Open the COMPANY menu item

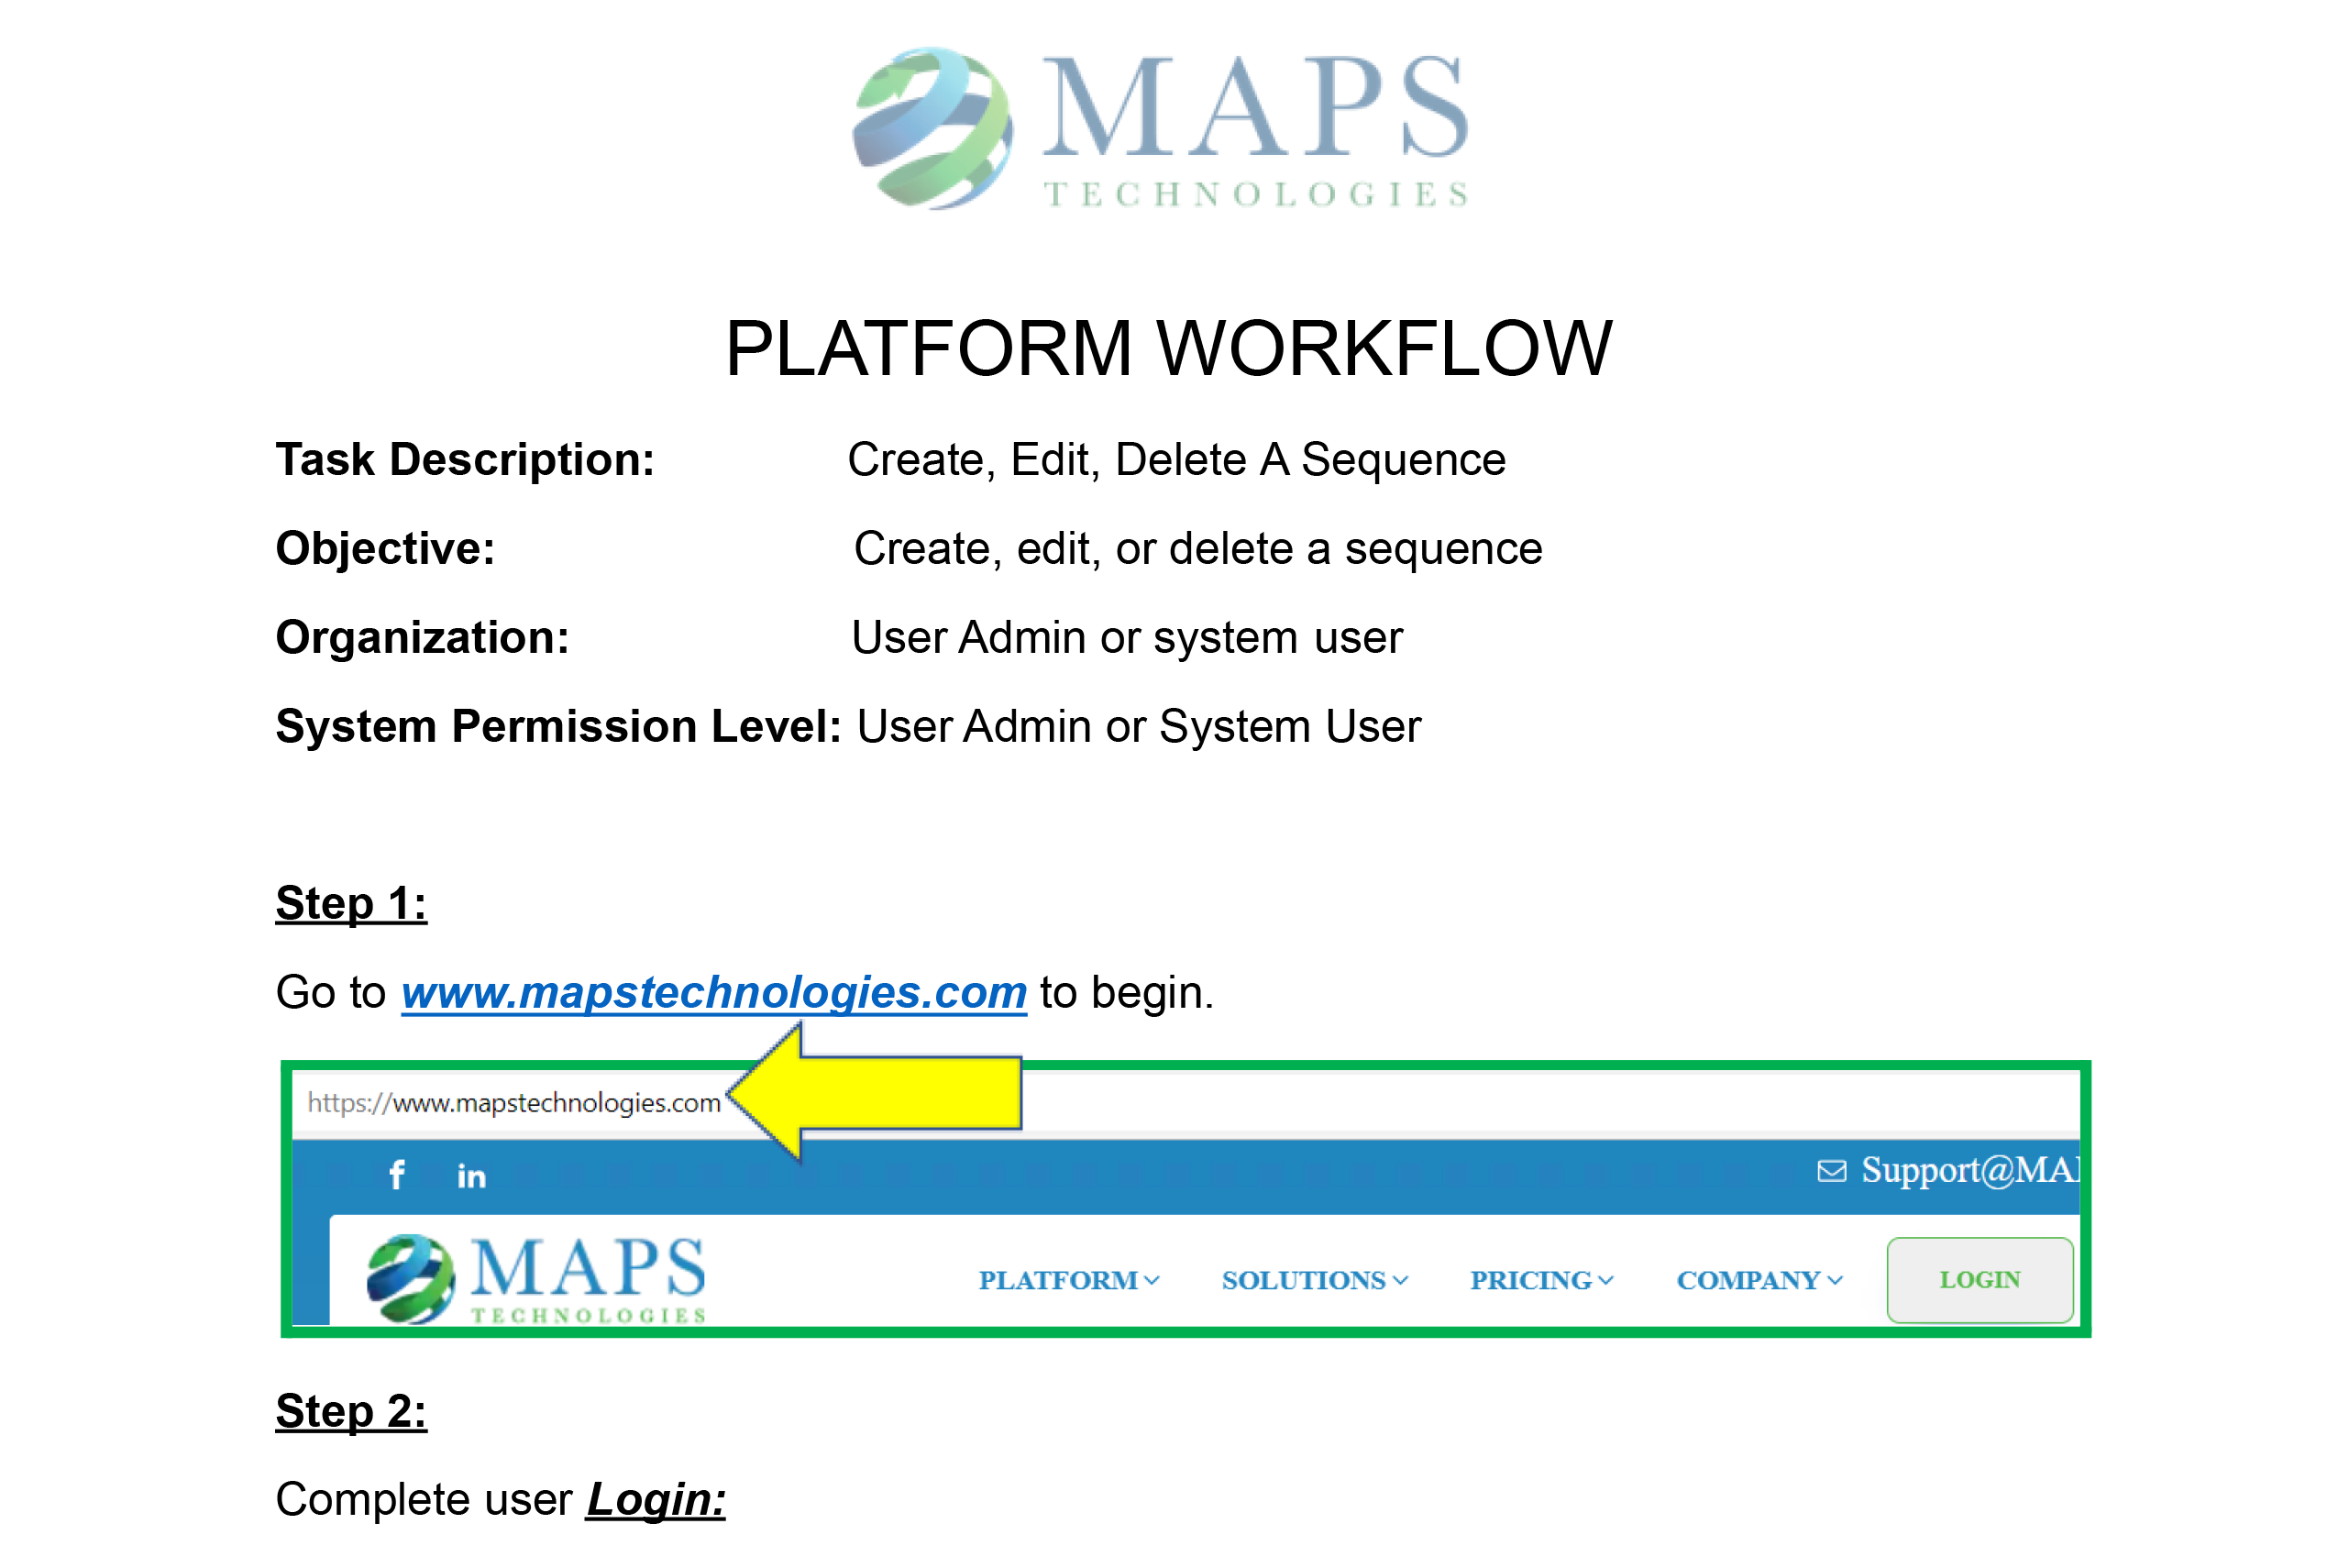(1747, 1280)
